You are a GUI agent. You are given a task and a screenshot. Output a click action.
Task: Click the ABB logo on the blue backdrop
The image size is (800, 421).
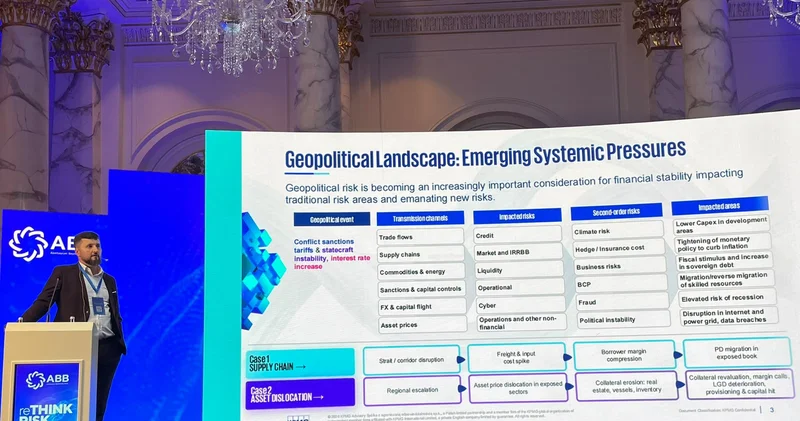tap(42, 243)
